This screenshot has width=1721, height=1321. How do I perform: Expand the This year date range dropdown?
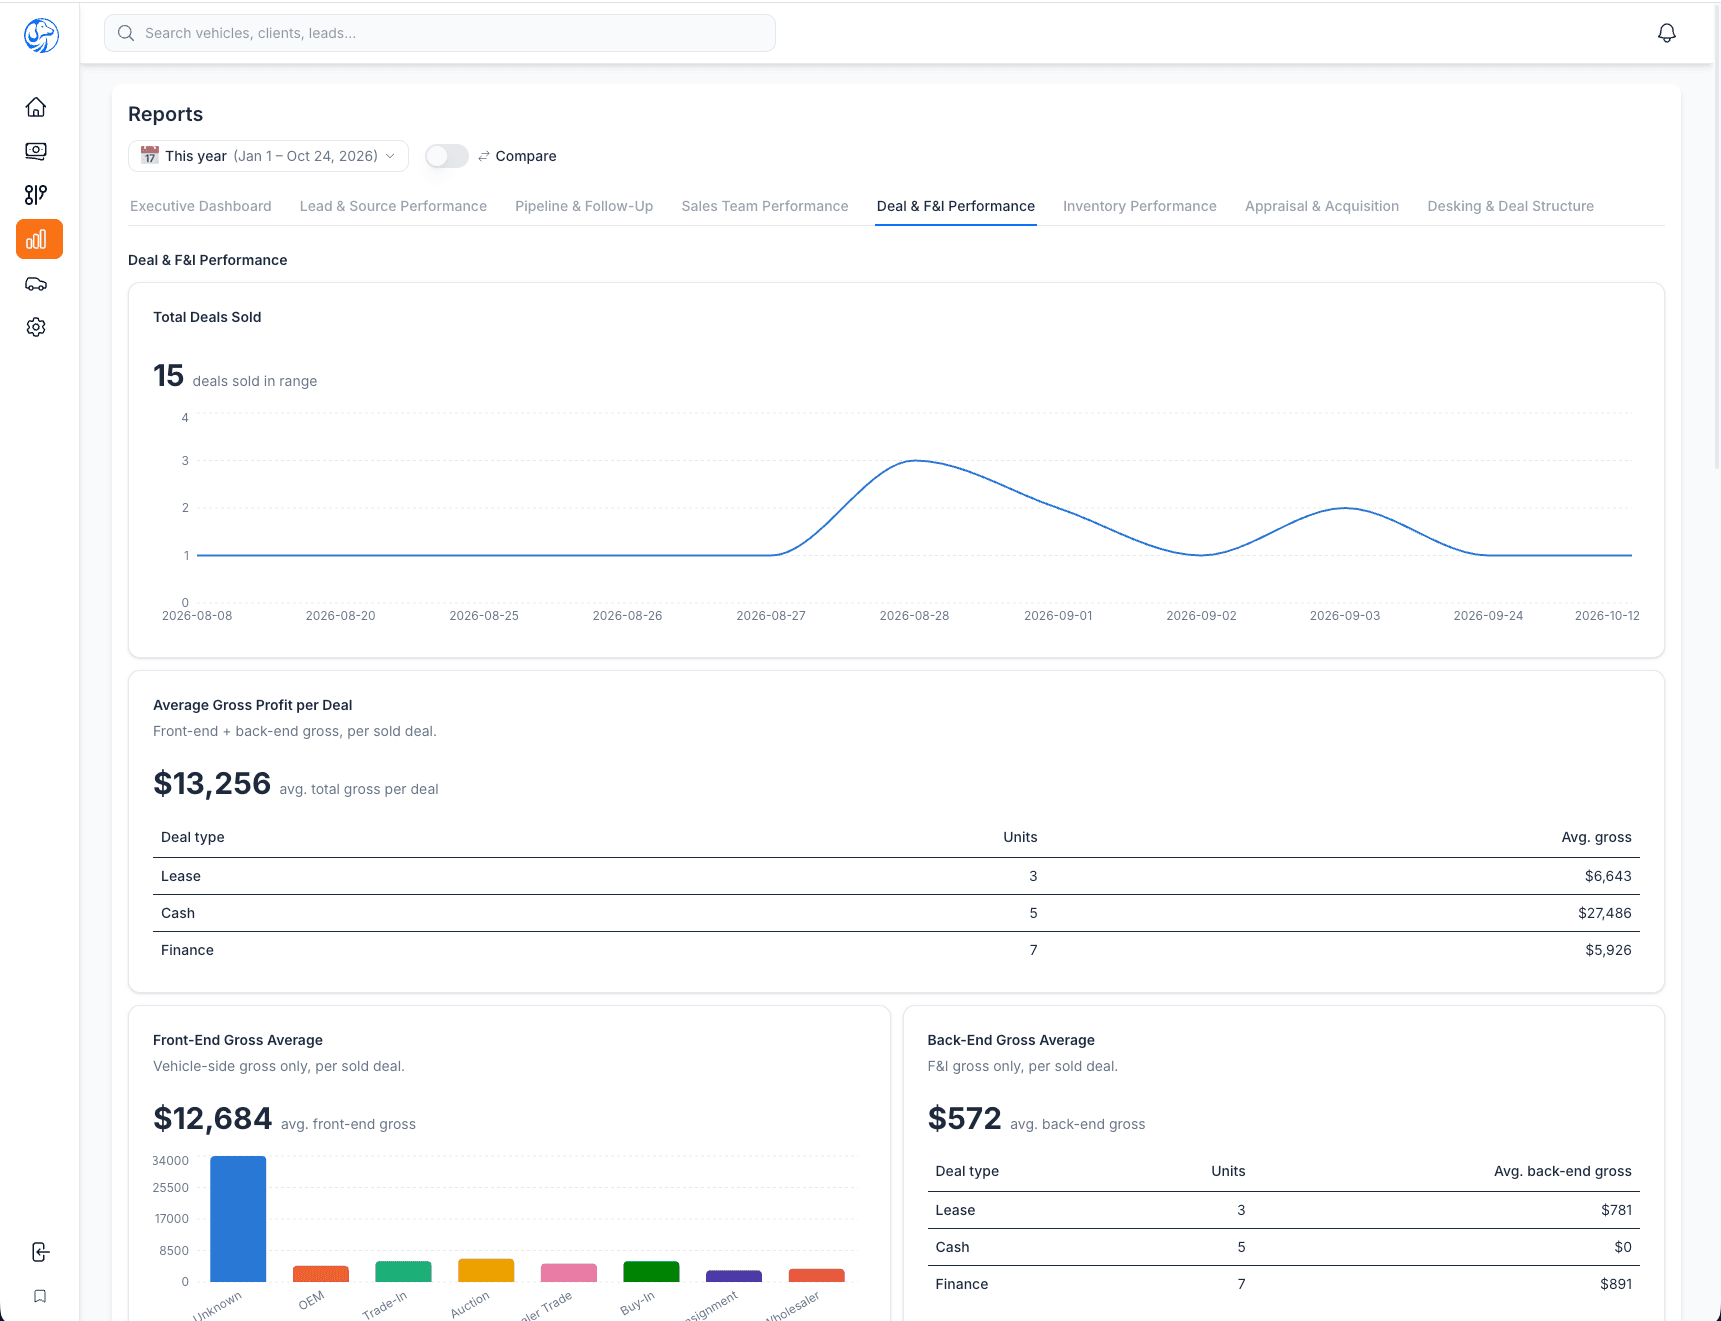[x=268, y=156]
